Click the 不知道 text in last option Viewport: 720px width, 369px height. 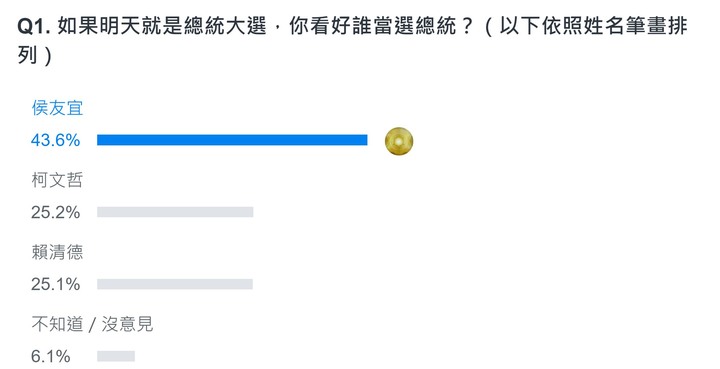[57, 324]
